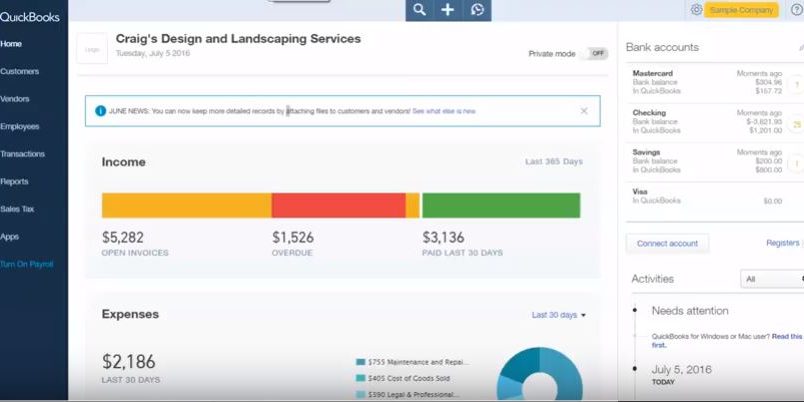Click the green Paid income bar segment

[500, 205]
